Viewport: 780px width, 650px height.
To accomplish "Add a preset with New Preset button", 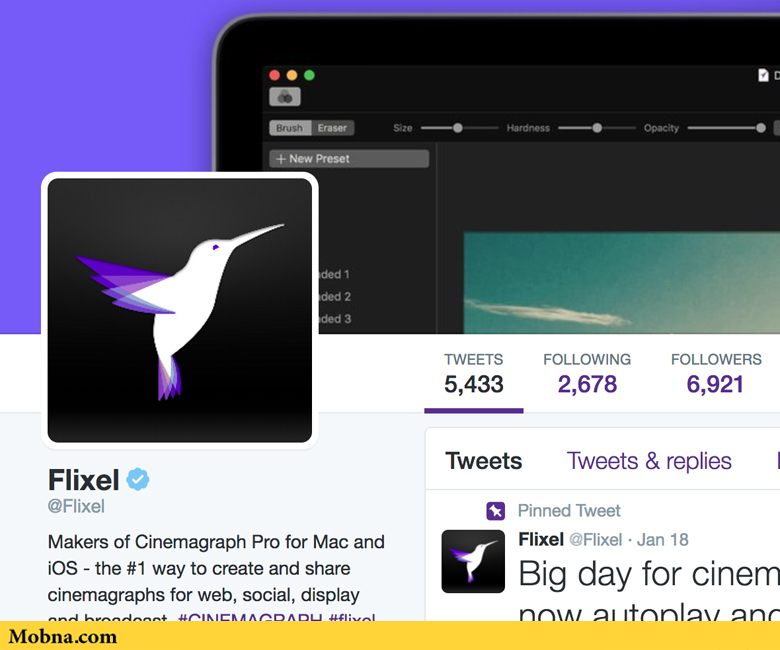I will click(349, 159).
